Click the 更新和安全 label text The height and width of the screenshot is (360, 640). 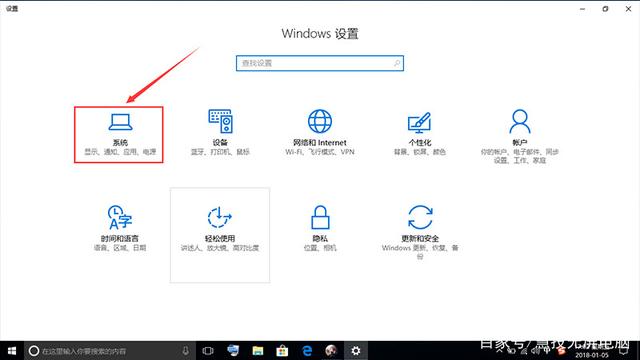[420, 238]
